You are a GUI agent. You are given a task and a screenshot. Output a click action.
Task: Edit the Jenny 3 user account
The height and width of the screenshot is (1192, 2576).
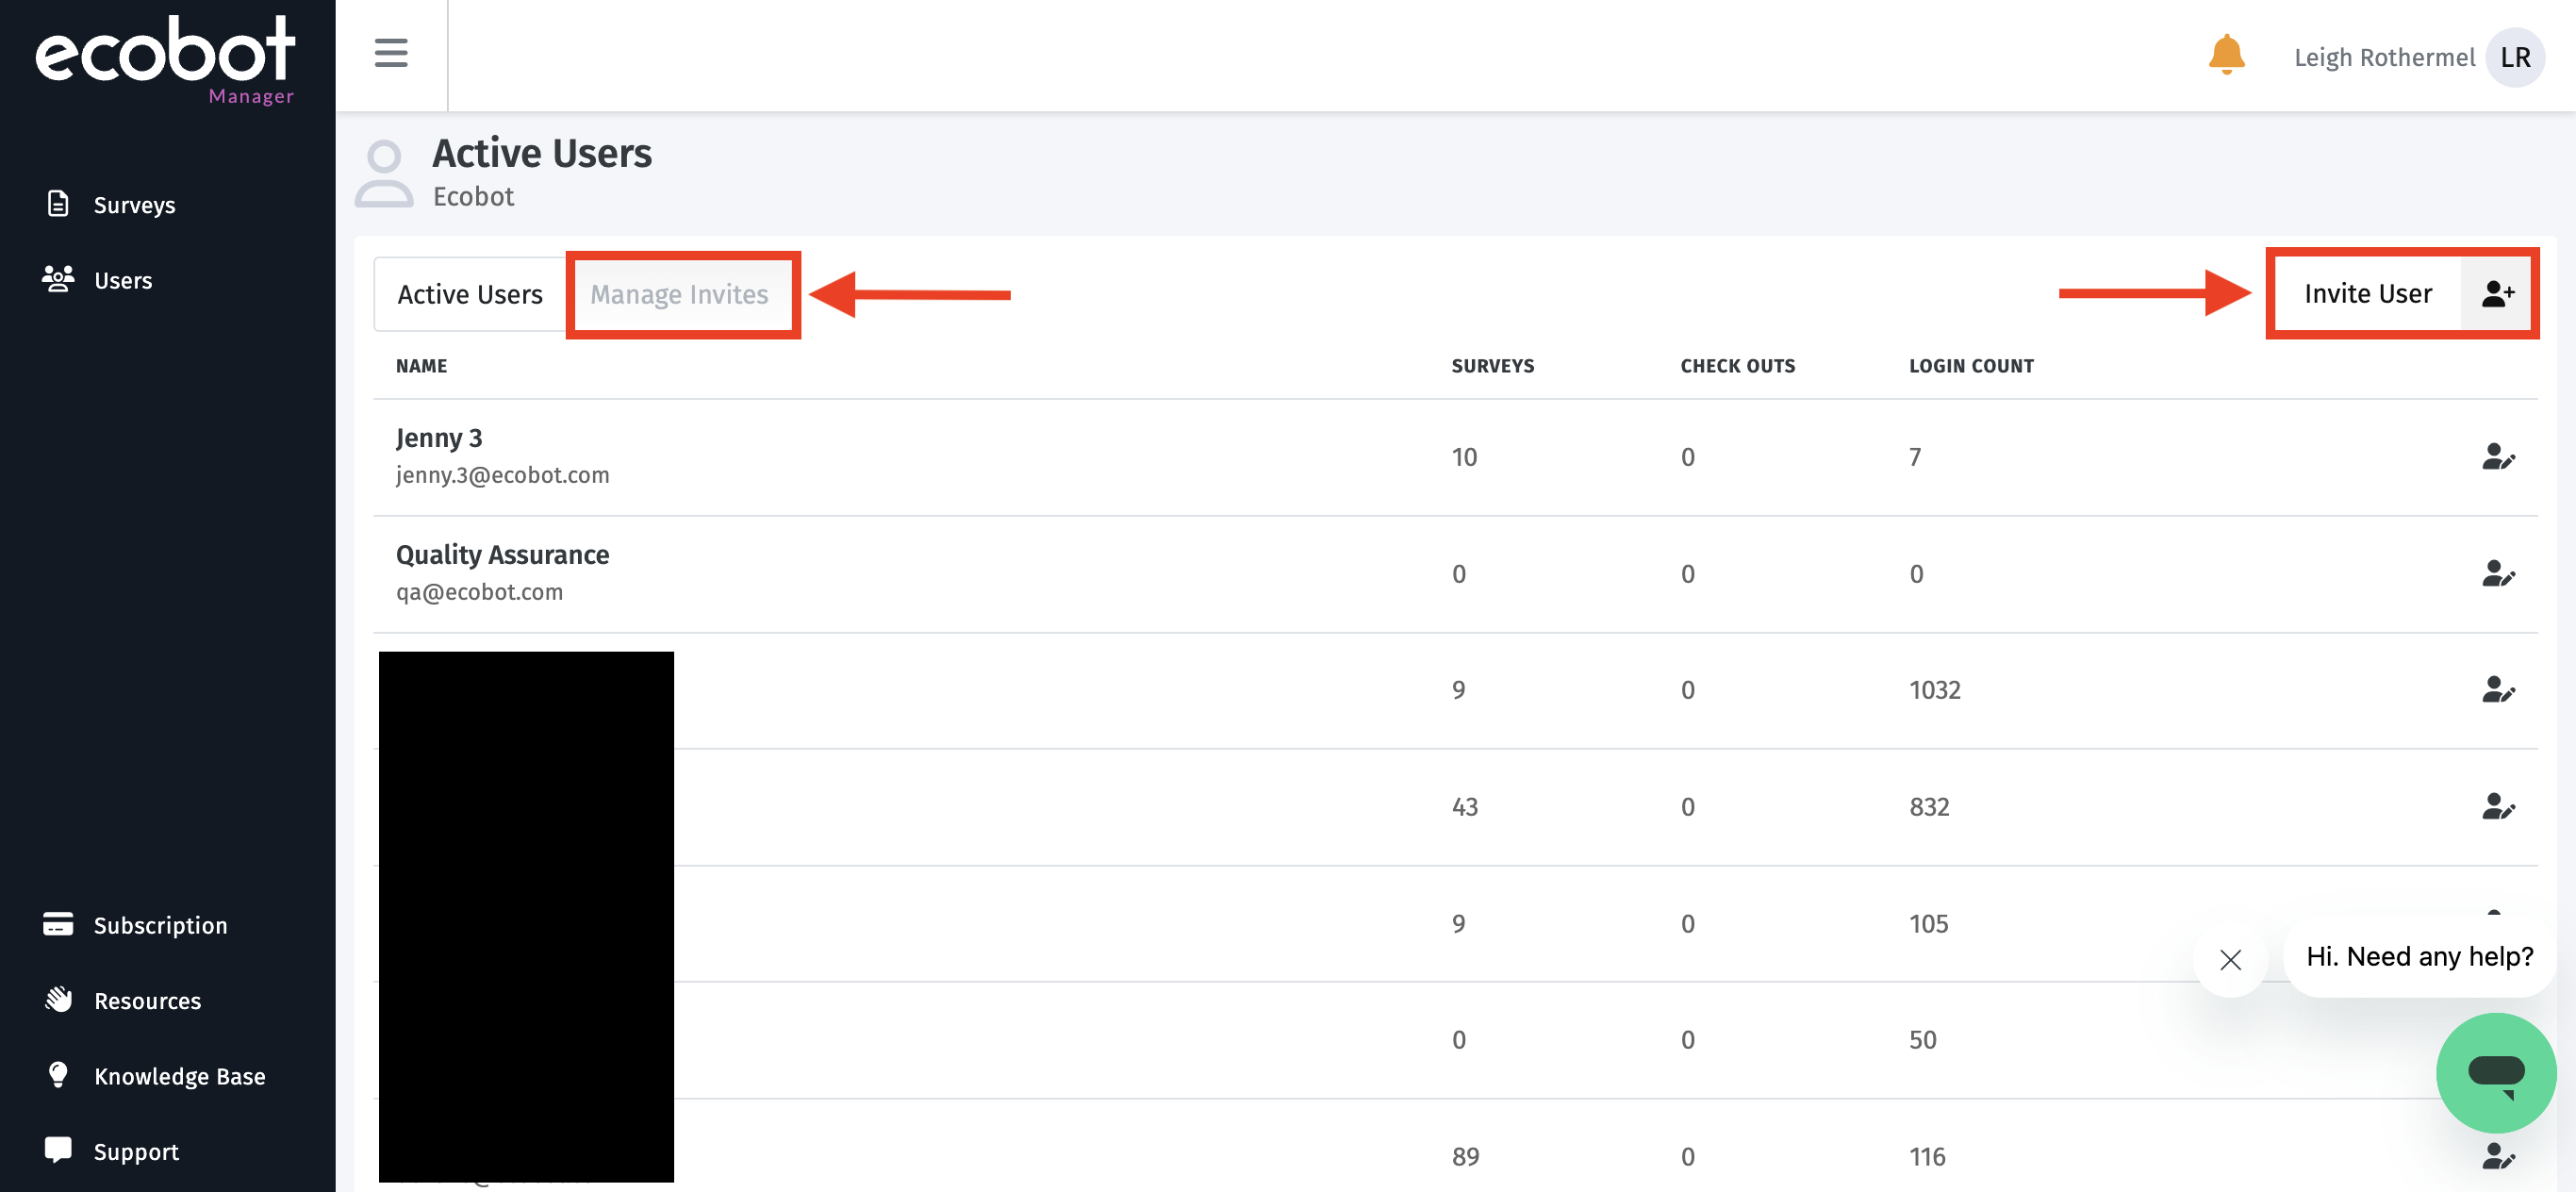click(2498, 457)
